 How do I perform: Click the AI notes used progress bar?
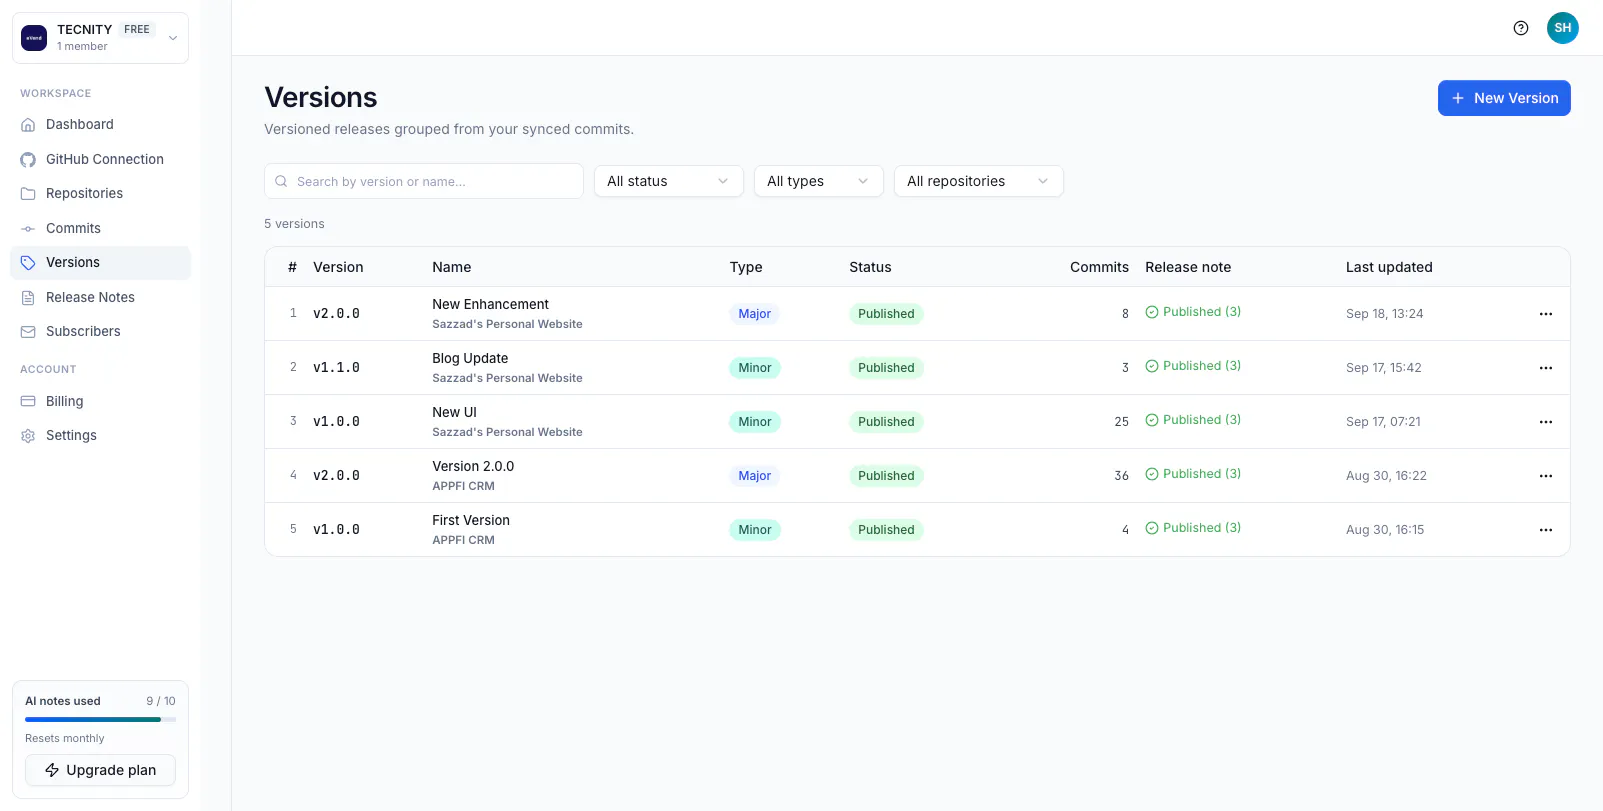coord(100,719)
